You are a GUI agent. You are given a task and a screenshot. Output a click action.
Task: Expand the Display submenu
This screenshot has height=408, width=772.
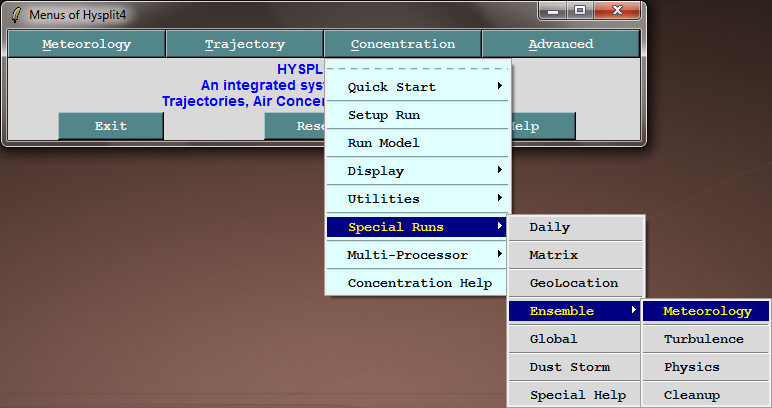[418, 171]
